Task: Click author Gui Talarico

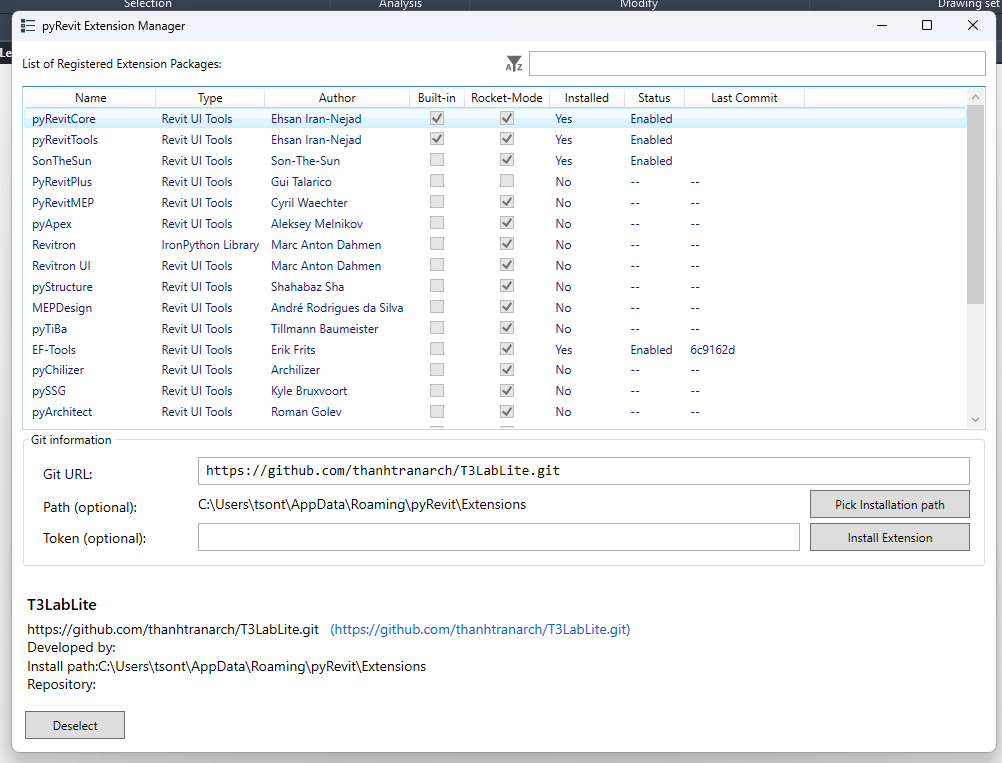Action: tap(301, 181)
